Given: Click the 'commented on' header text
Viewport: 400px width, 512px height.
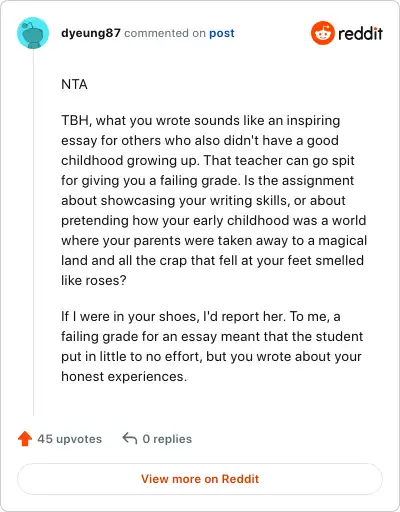Looking at the screenshot, I should [165, 33].
